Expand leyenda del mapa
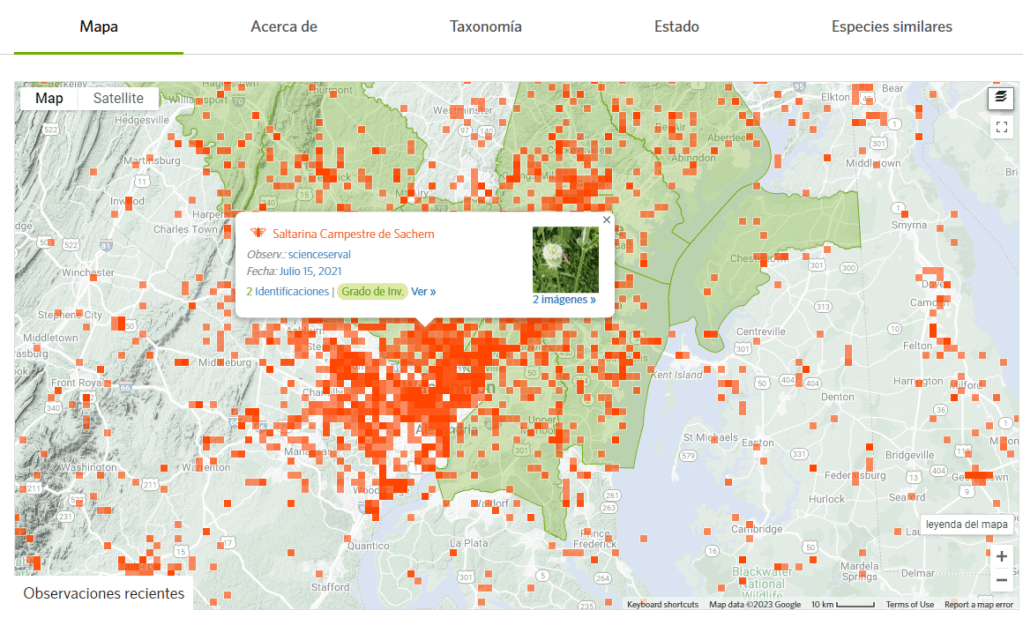1023x618 pixels. pyautogui.click(x=966, y=525)
